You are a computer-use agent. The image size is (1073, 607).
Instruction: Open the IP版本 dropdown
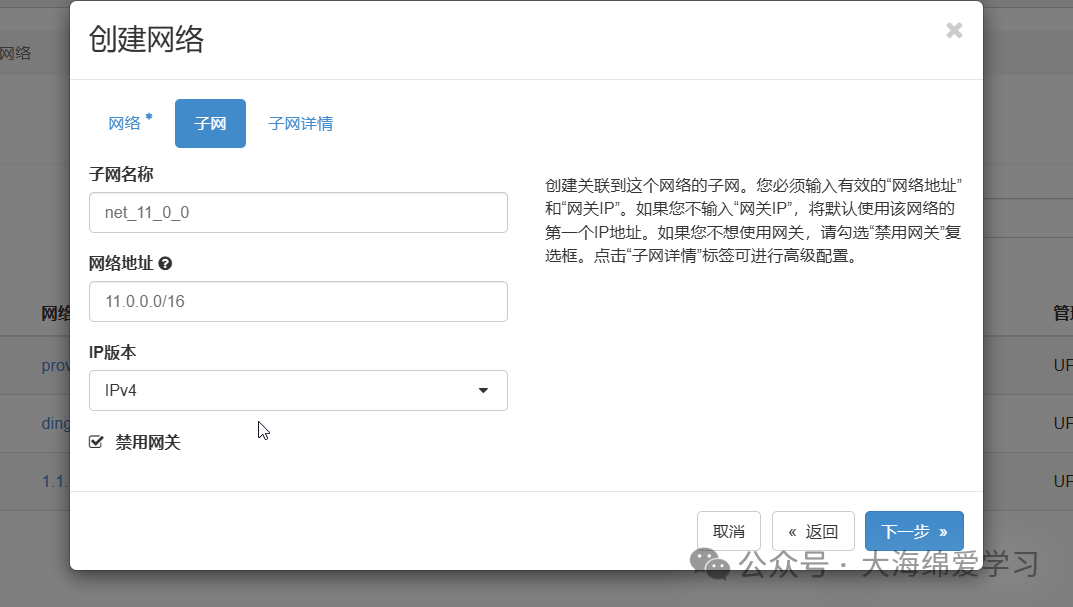tap(298, 390)
